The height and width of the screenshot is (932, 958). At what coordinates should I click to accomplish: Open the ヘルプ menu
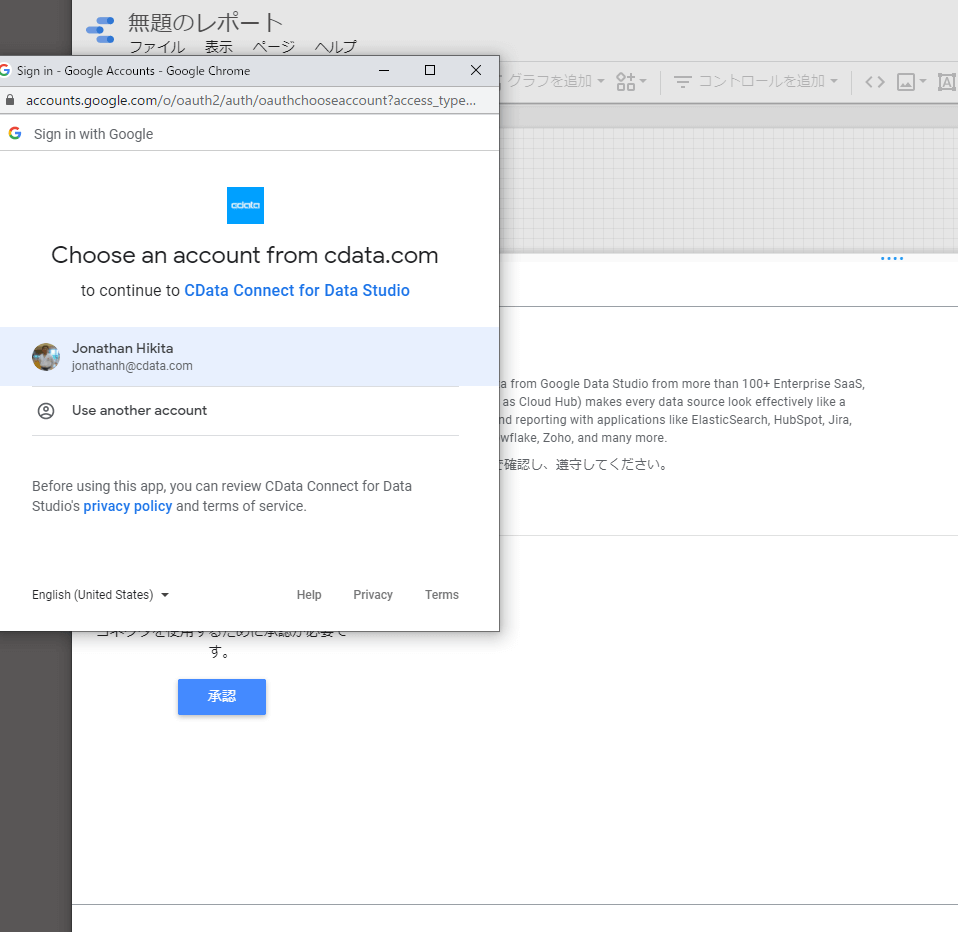[335, 47]
